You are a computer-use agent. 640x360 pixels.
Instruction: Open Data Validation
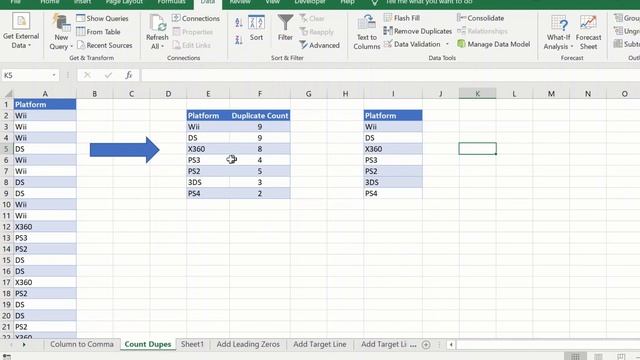click(x=412, y=44)
